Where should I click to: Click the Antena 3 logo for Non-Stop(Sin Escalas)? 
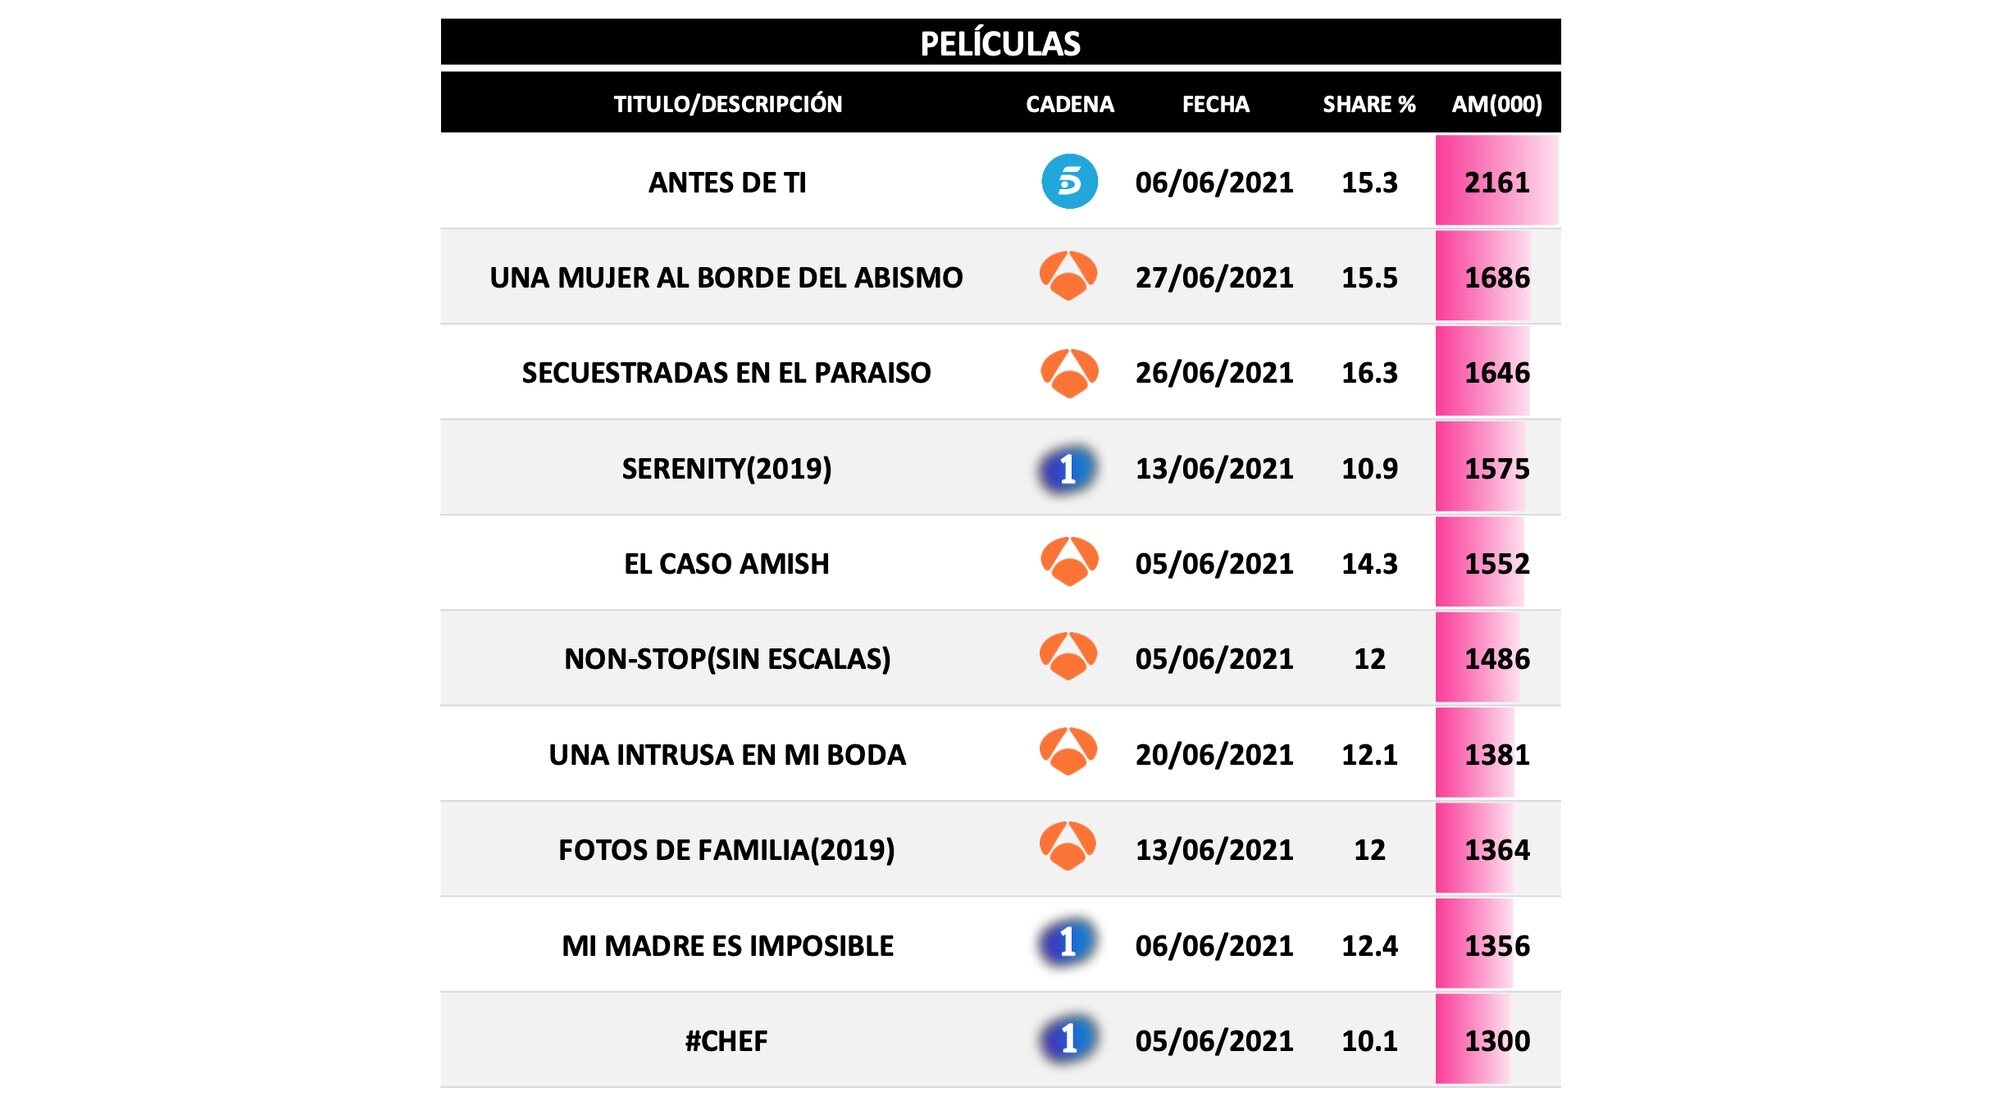coord(1068,657)
